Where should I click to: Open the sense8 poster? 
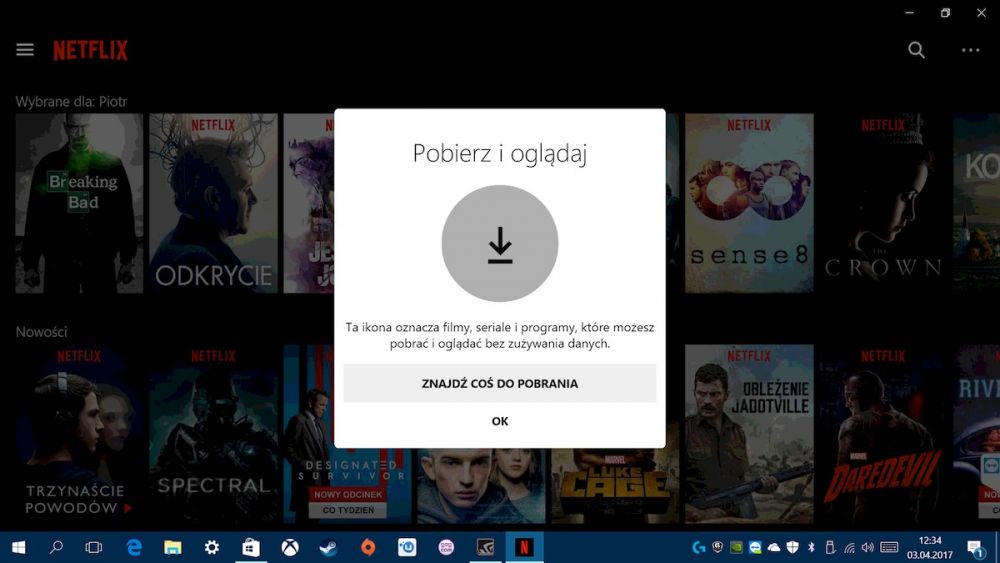[x=749, y=203]
